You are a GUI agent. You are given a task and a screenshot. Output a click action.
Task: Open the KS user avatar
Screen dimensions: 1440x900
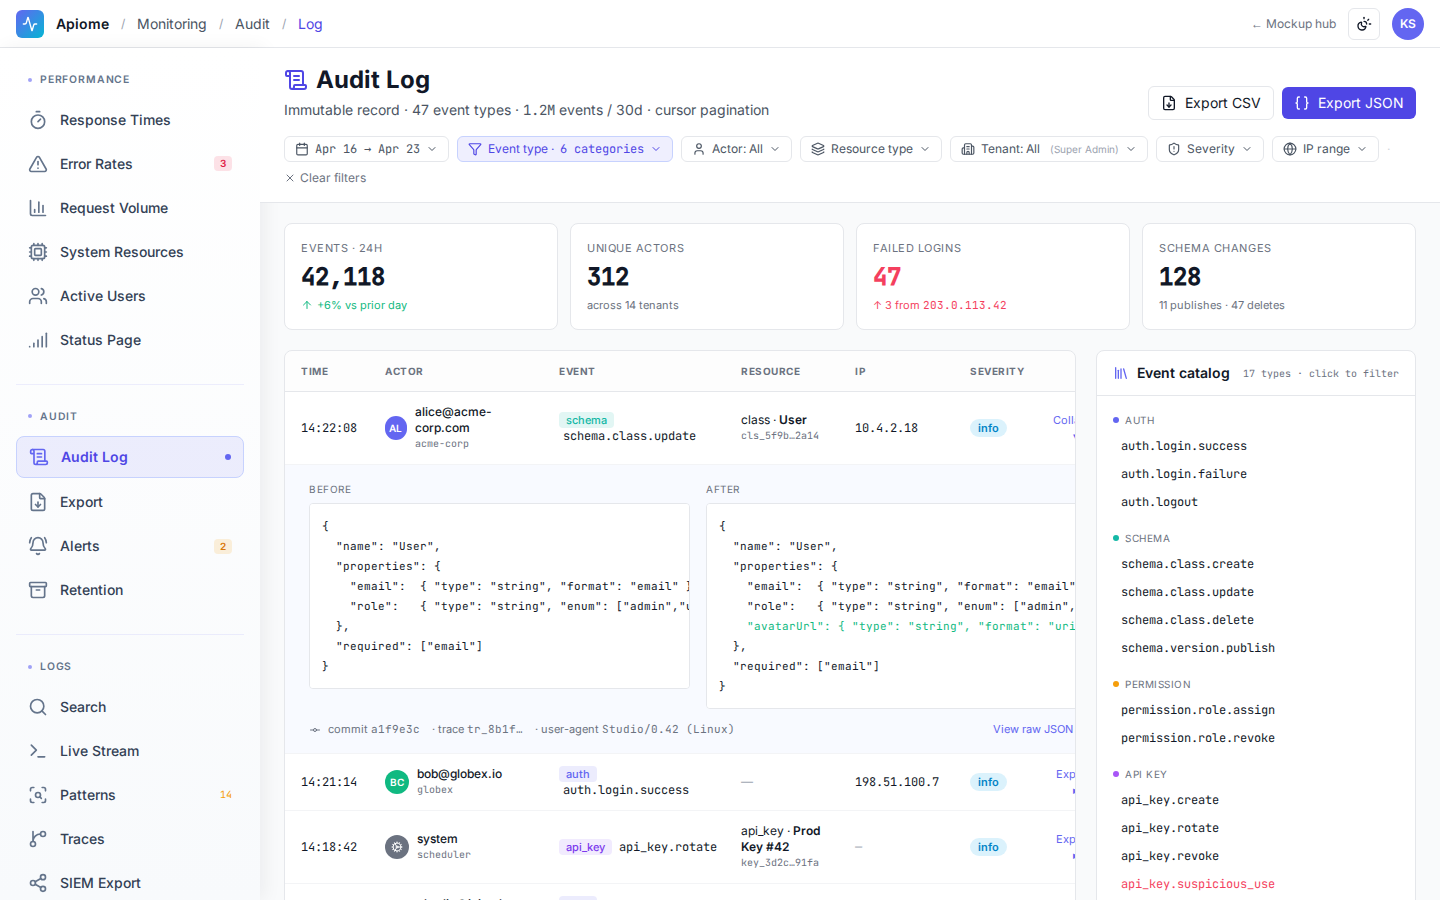1408,24
